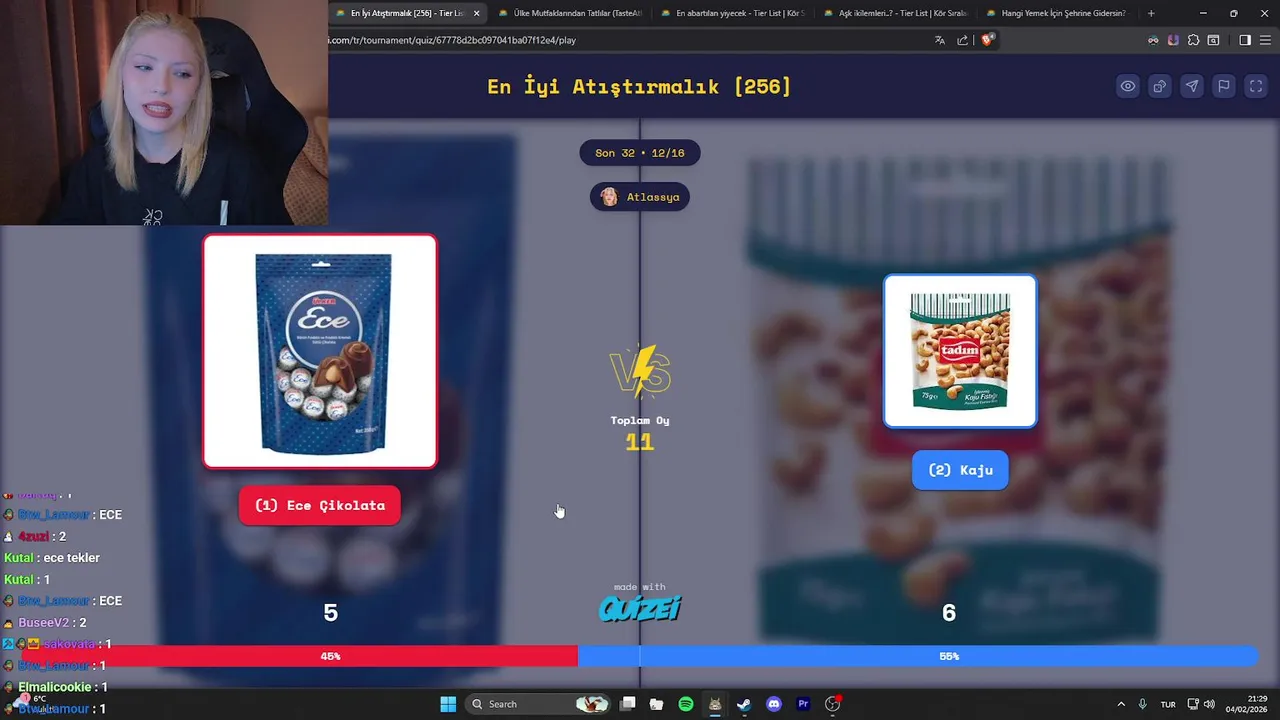This screenshot has width=1280, height=720.
Task: Click chat message 'Kutal : ece tekler'
Action: point(52,558)
